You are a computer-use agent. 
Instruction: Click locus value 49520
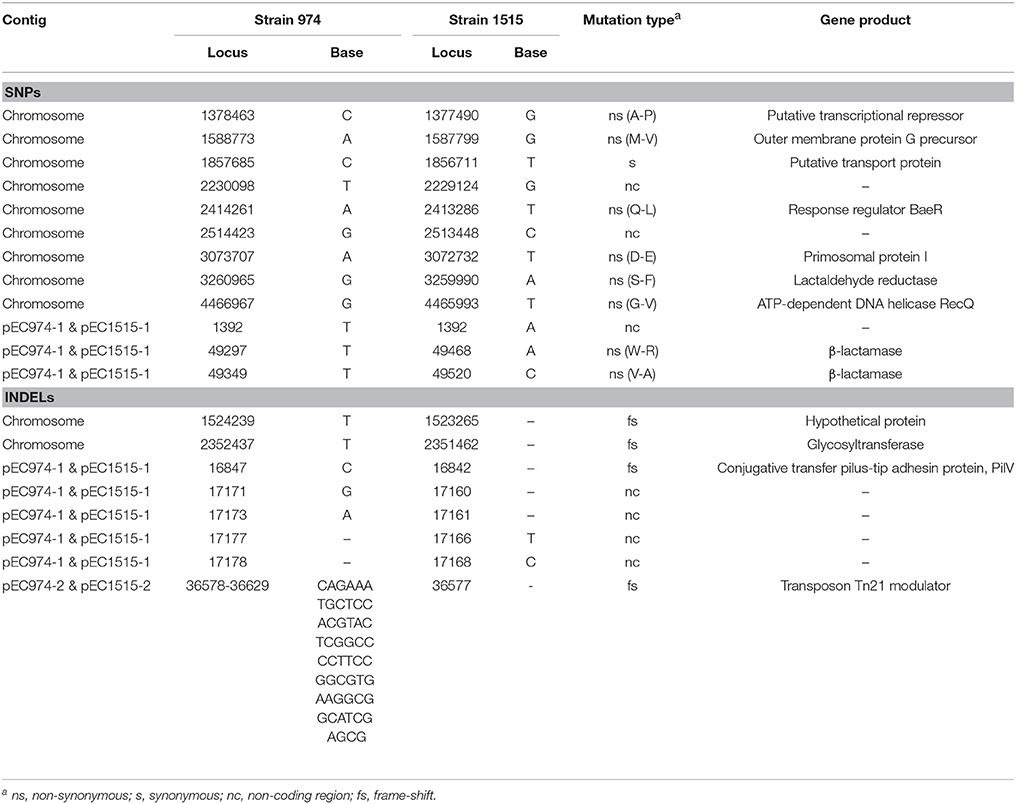(x=452, y=374)
